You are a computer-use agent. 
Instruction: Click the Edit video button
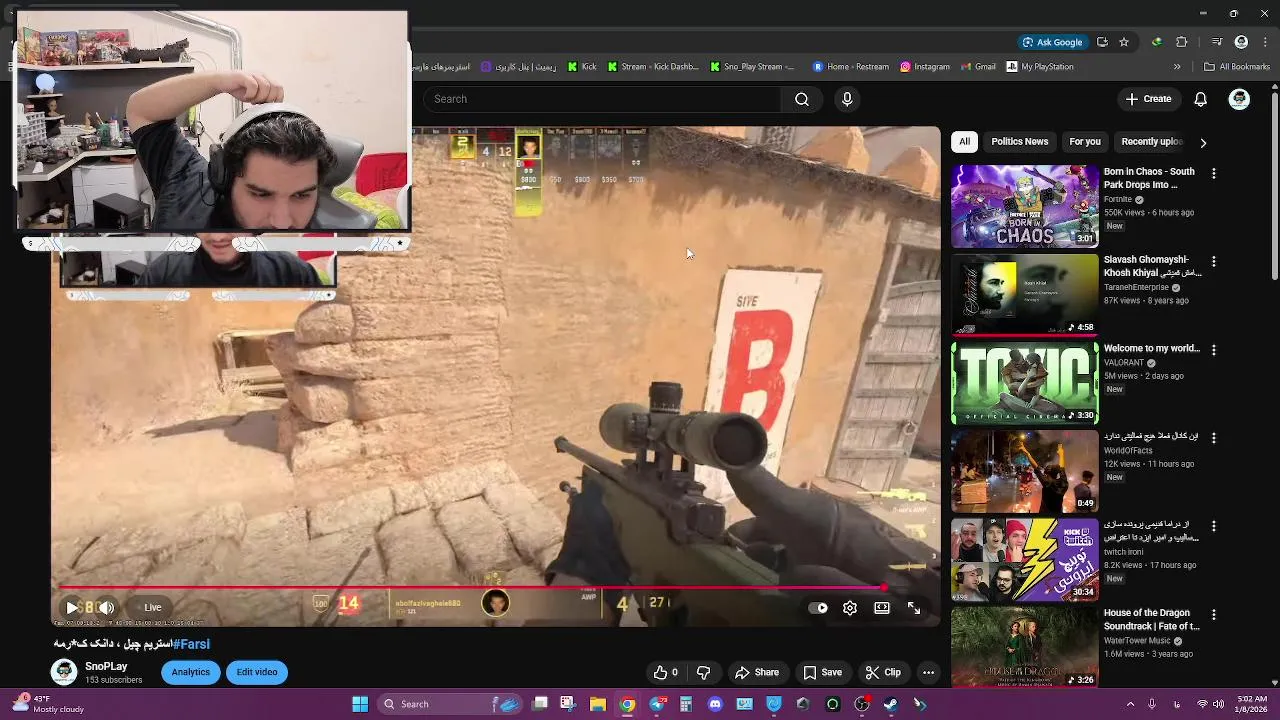tap(257, 672)
